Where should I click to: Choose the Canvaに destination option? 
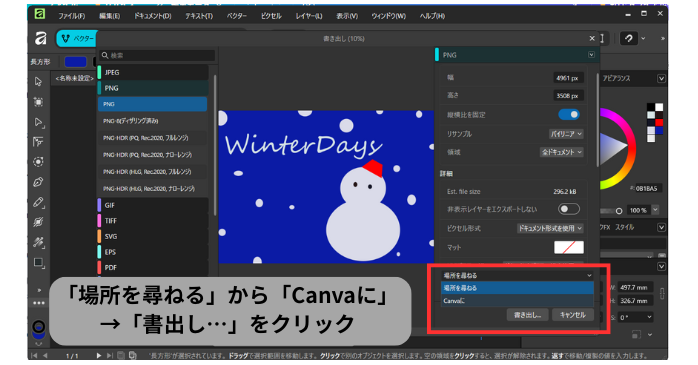[517, 301]
